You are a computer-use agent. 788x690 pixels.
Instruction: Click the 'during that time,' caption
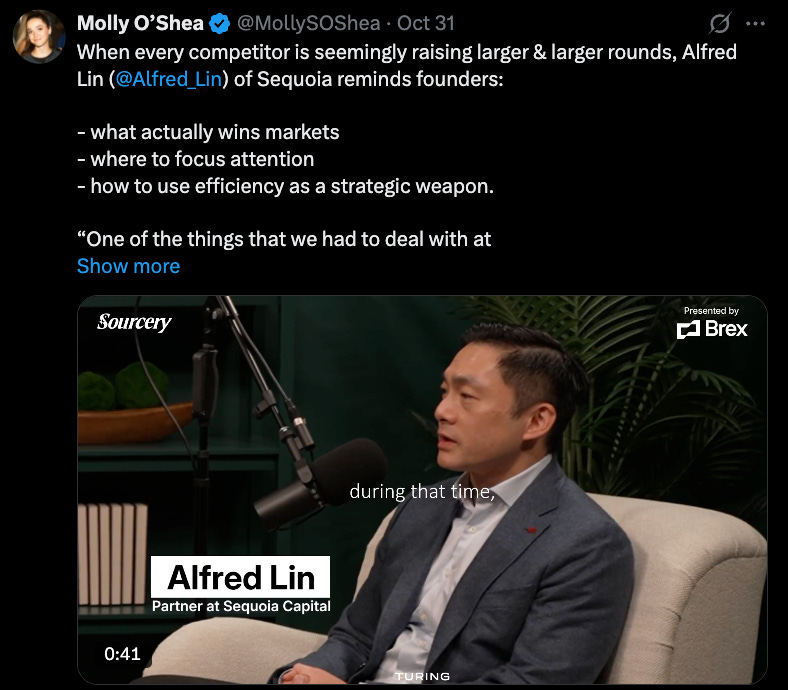coord(422,491)
